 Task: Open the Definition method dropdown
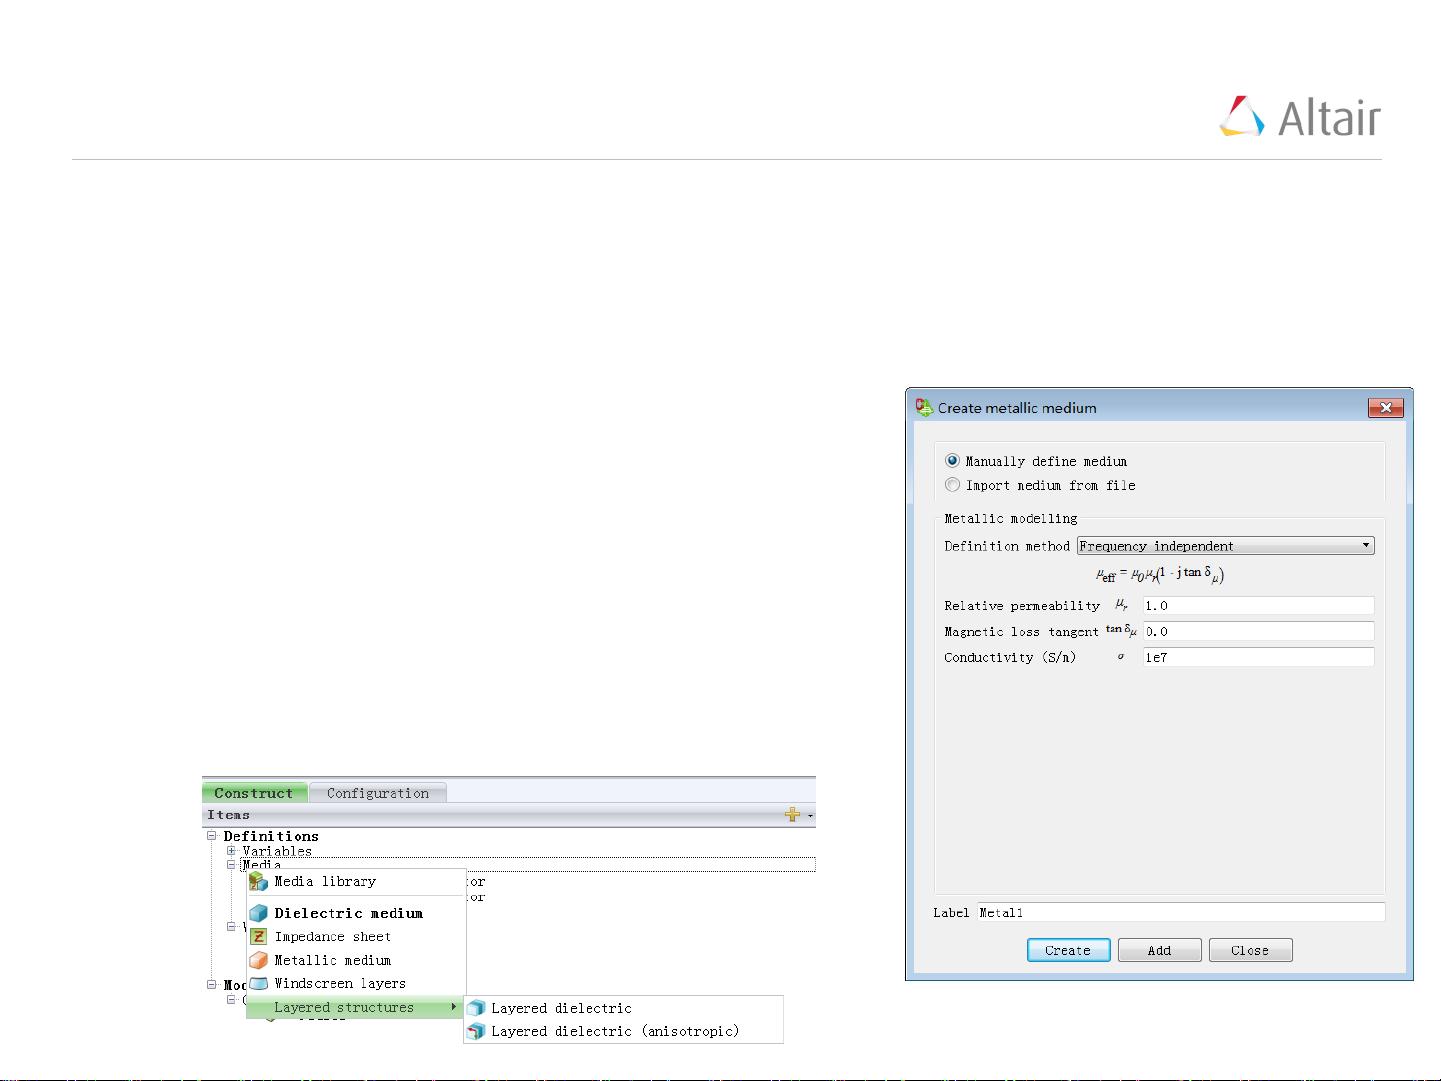pyautogui.click(x=1225, y=546)
